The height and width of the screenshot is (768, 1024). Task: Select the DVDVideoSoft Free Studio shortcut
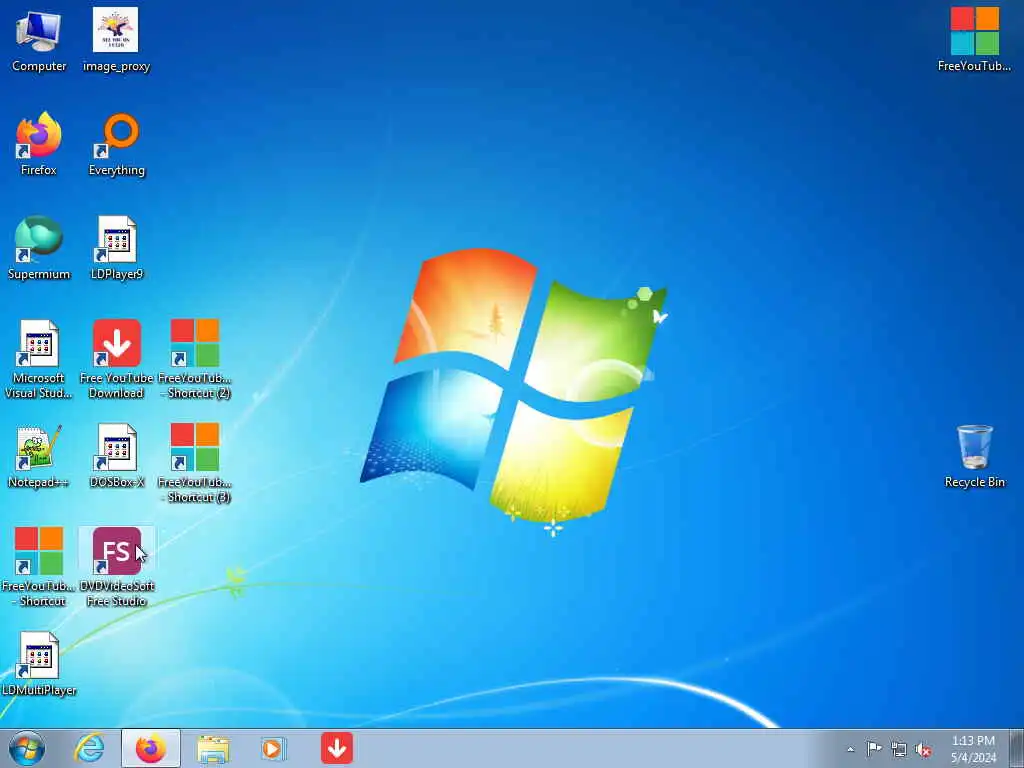[x=117, y=566]
